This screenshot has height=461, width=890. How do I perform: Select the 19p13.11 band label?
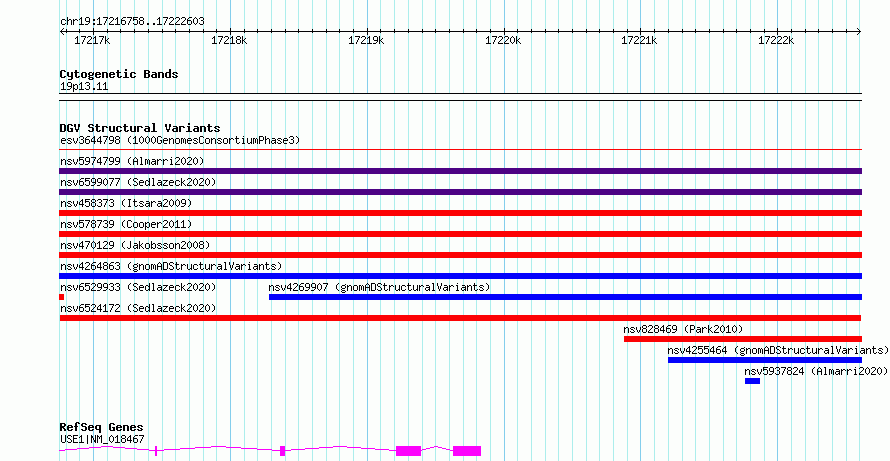[84, 86]
